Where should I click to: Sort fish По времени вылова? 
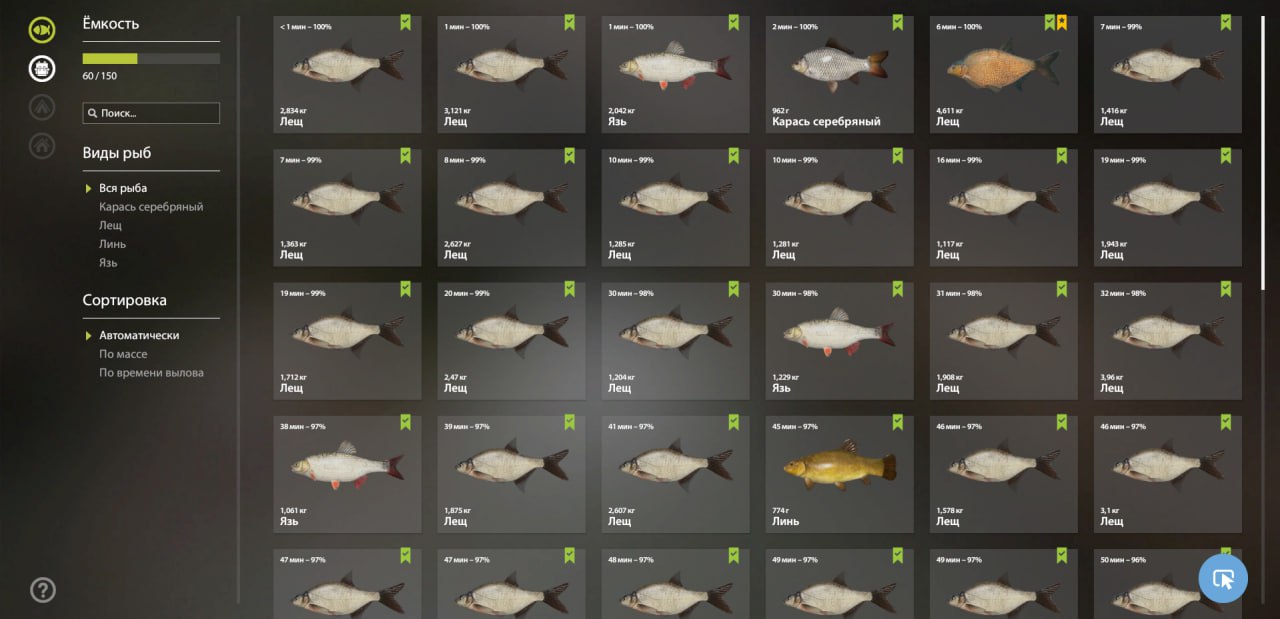point(151,373)
